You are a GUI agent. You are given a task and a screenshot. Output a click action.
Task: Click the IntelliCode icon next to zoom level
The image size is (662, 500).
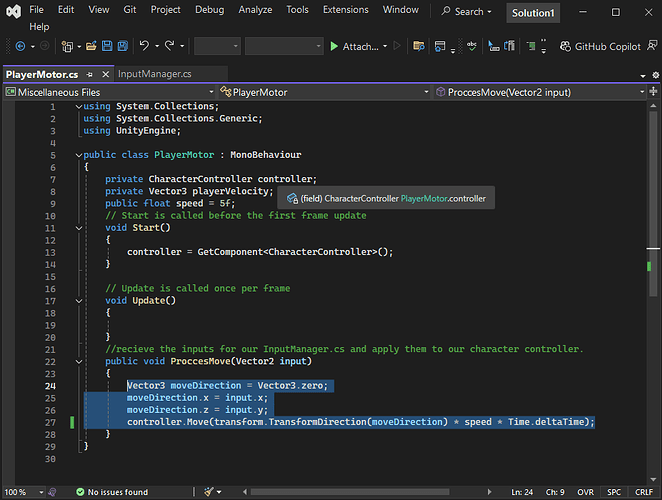52,492
